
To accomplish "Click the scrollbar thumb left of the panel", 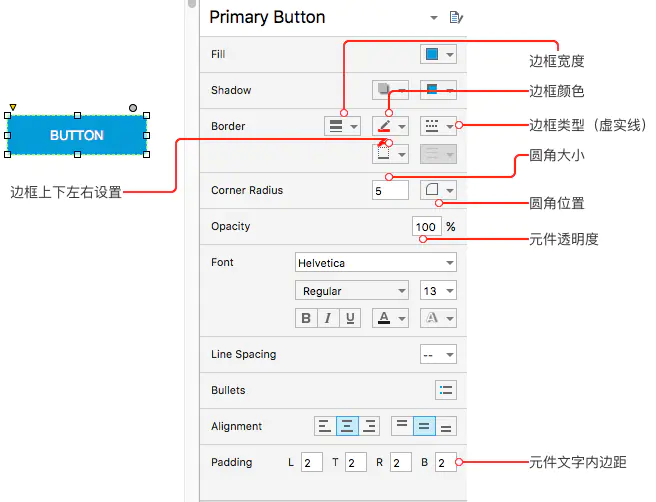I will click(x=192, y=3).
